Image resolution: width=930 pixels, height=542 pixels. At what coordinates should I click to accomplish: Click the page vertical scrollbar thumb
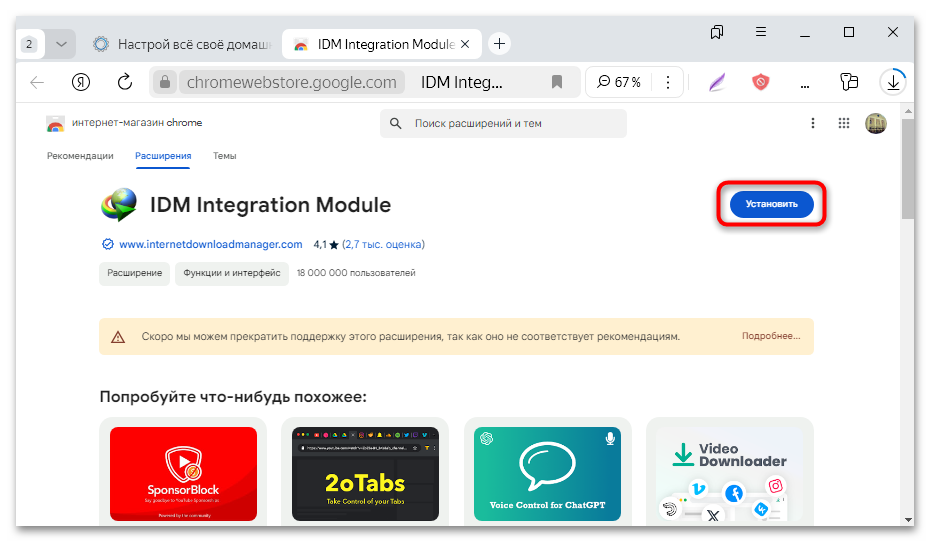pos(908,169)
